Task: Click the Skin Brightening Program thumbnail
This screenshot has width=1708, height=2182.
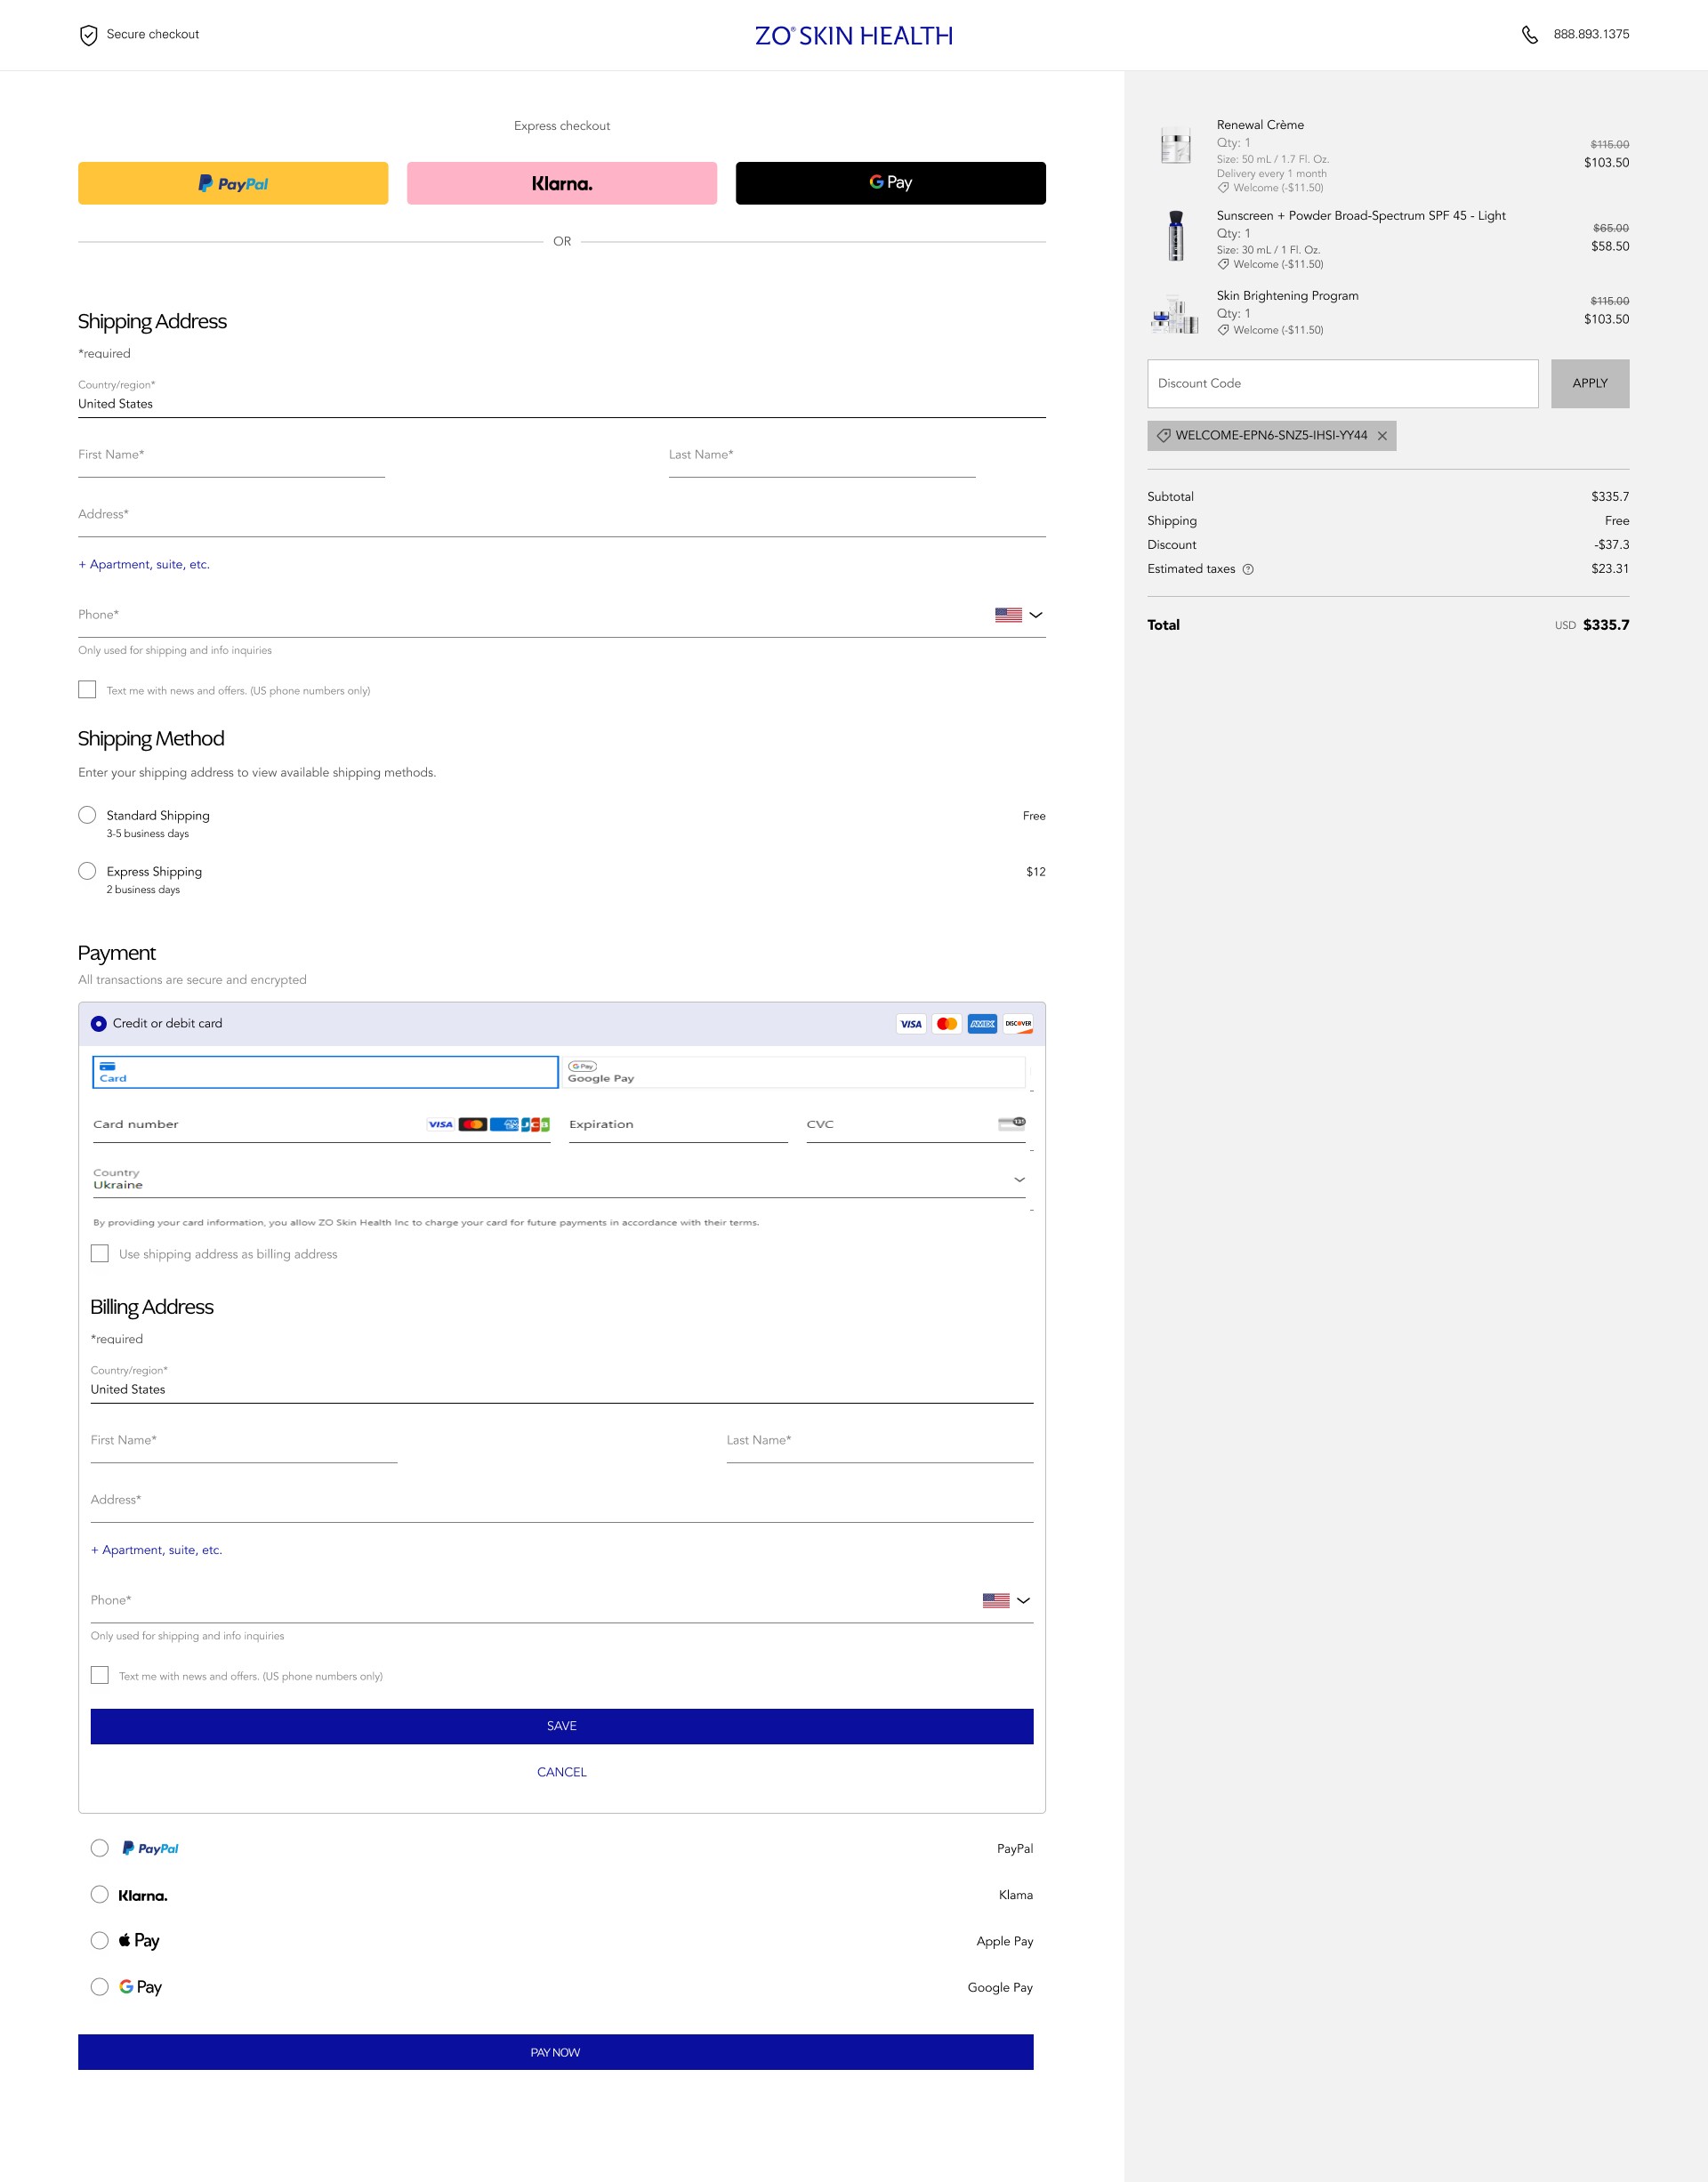Action: (x=1175, y=314)
